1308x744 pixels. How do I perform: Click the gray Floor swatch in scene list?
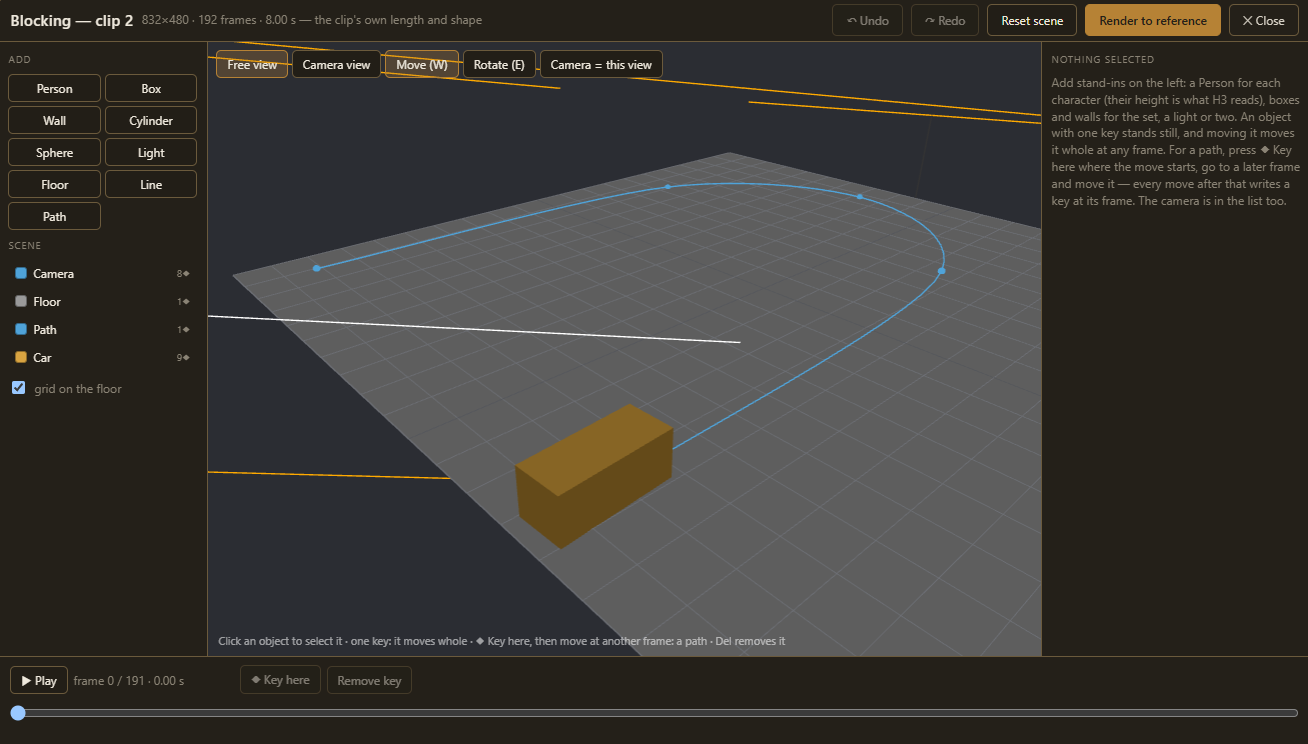click(21, 301)
